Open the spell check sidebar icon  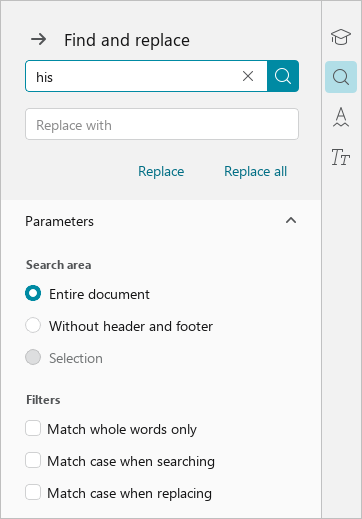coord(341,117)
